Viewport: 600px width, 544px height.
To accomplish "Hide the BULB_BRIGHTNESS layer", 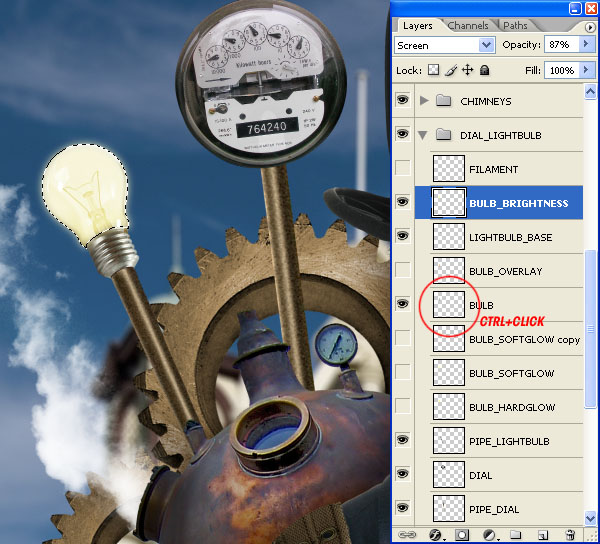I will point(403,202).
